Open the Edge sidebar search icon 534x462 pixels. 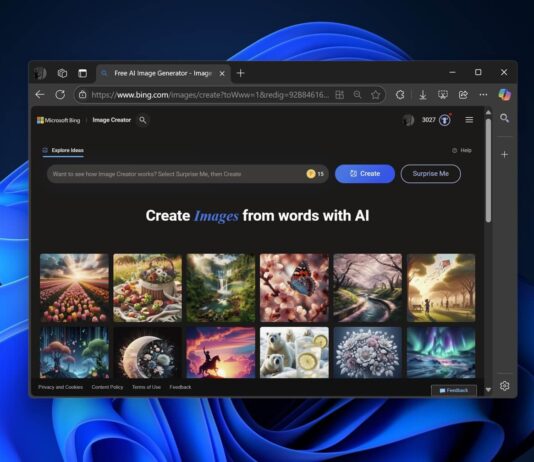(x=505, y=118)
